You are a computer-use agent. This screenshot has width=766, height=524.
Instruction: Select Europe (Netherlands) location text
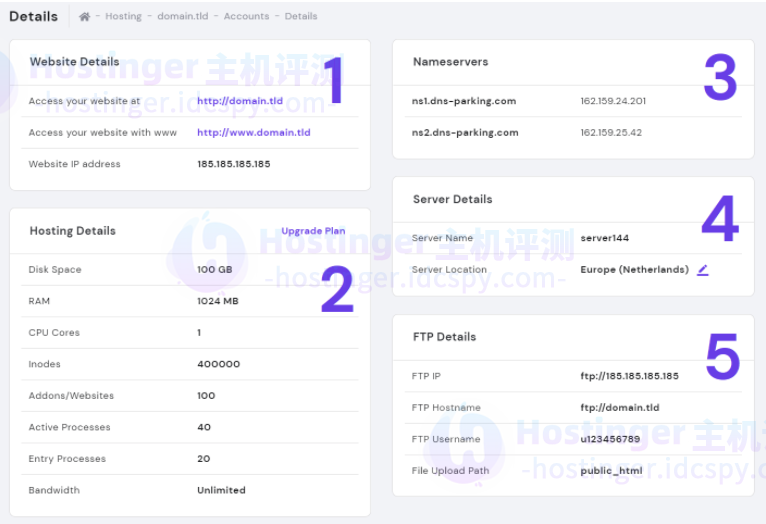pos(635,270)
